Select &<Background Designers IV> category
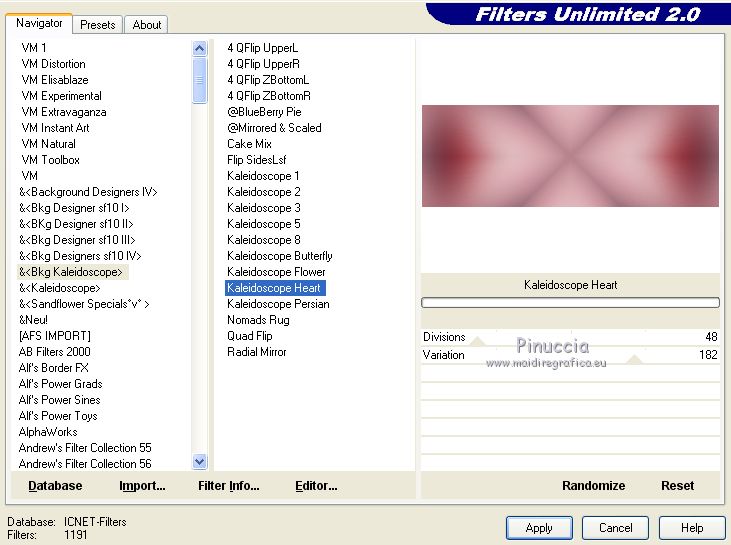The image size is (731, 545). tap(88, 192)
